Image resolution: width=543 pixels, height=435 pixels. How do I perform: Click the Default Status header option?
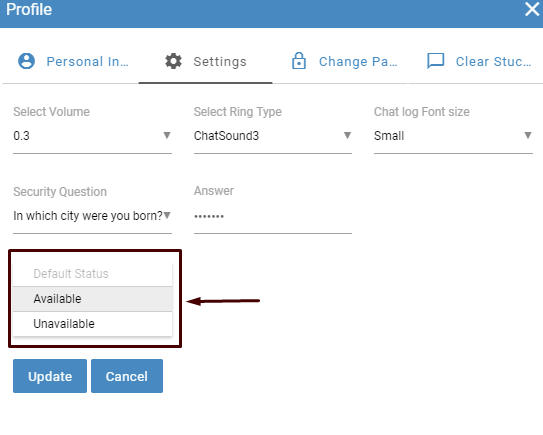pyautogui.click(x=92, y=274)
